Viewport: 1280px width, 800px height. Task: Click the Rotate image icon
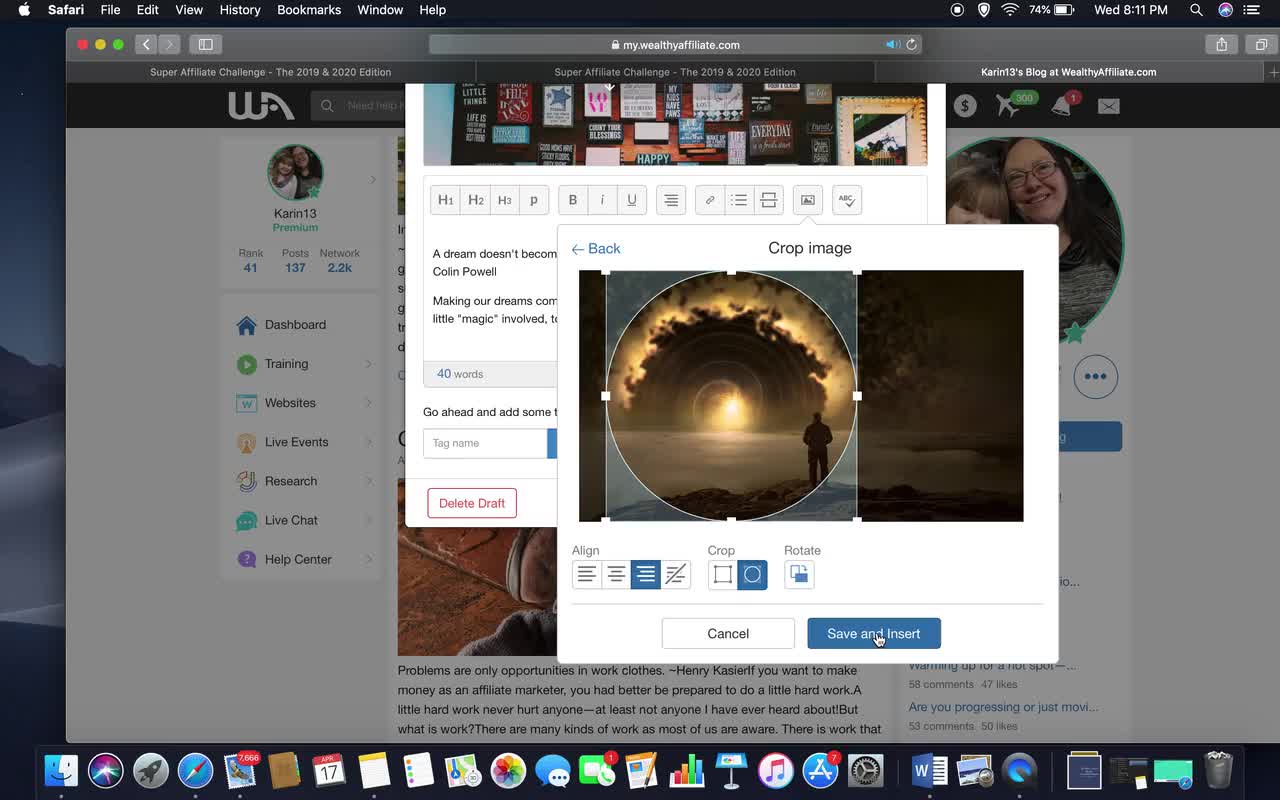[x=798, y=574]
